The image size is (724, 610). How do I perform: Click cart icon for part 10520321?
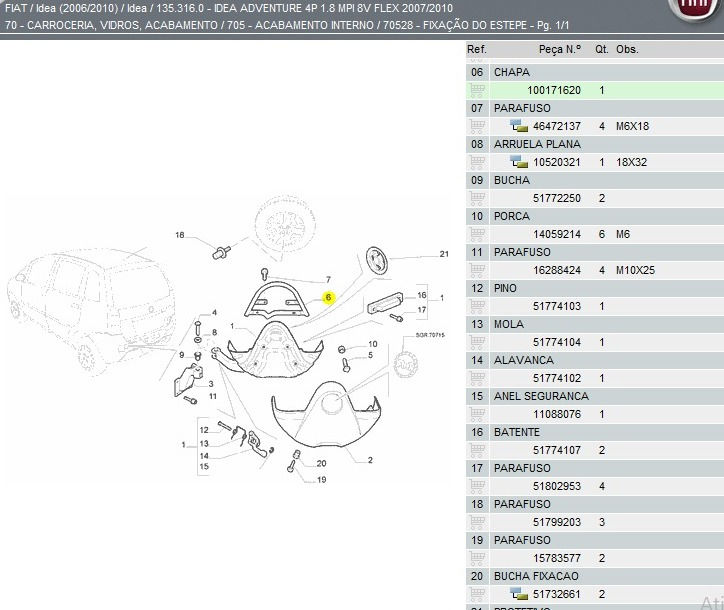point(477,162)
